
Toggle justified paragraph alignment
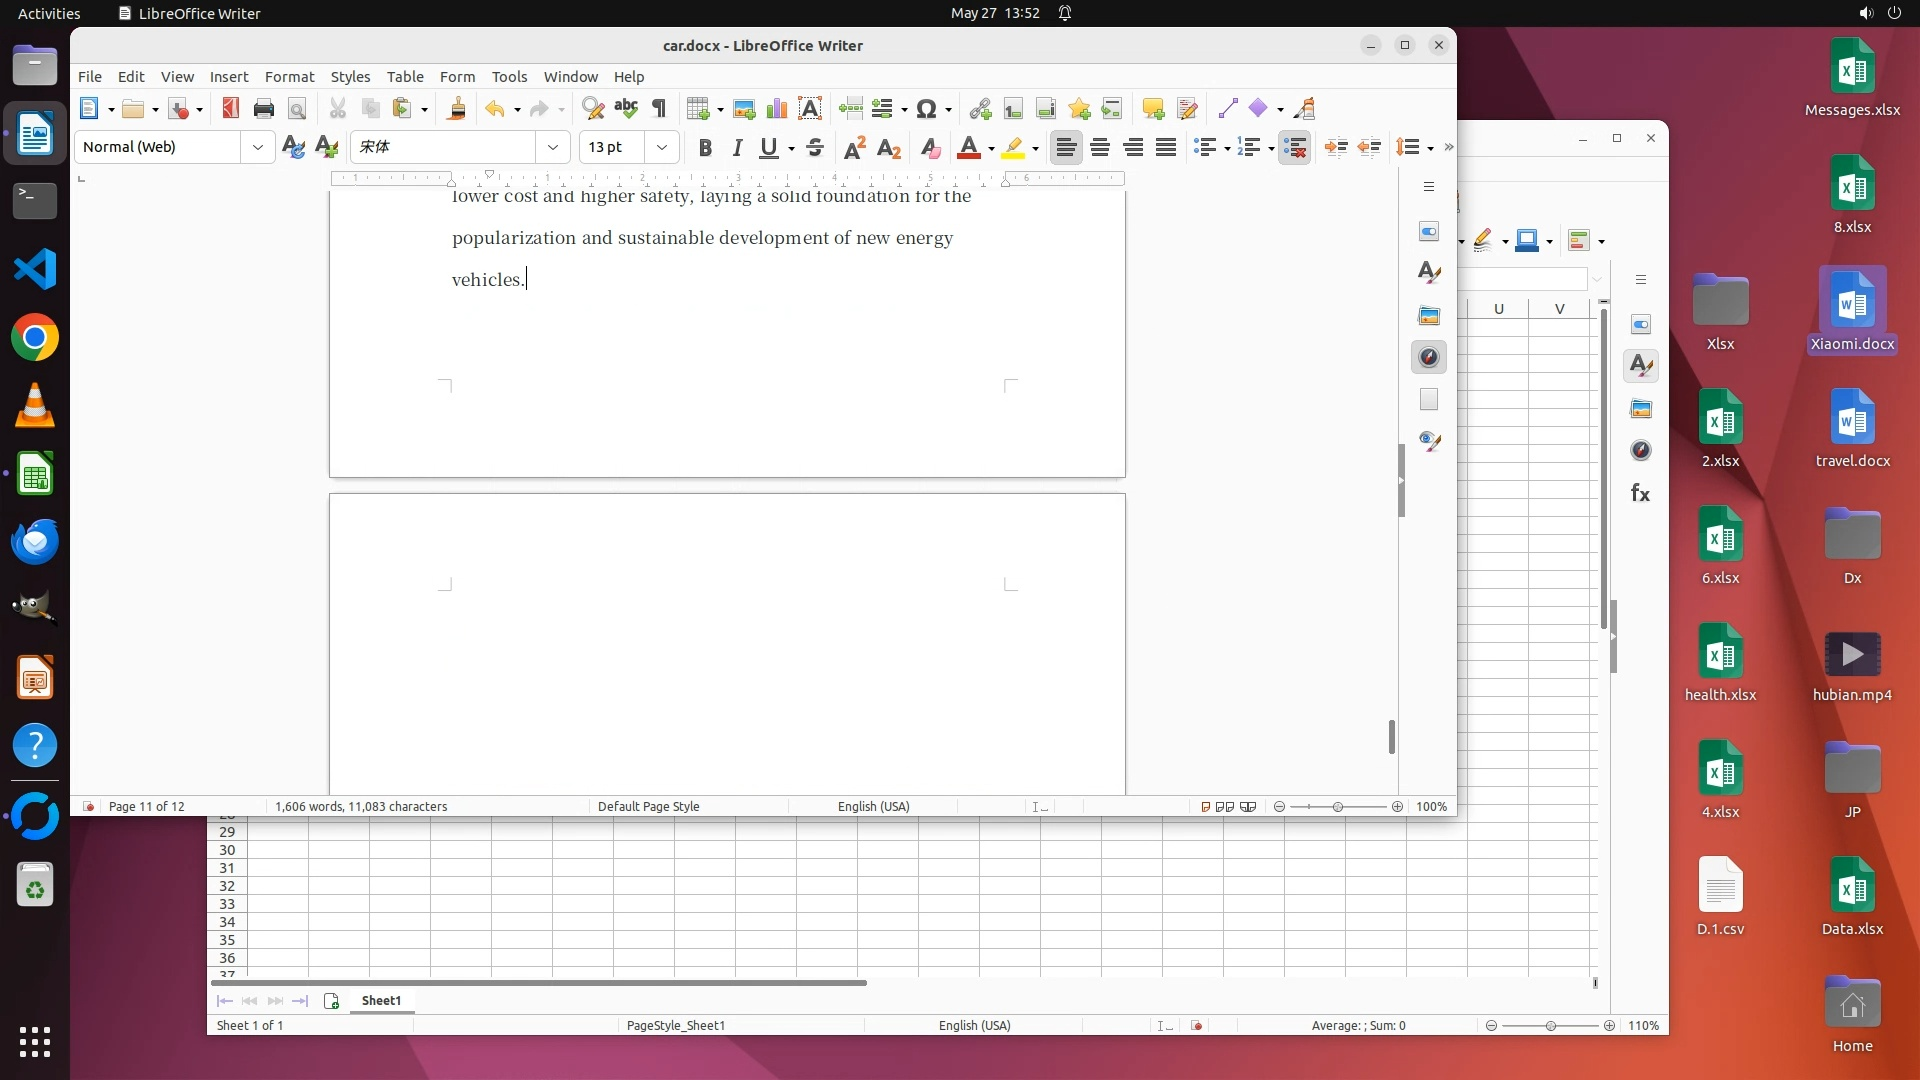[x=1166, y=148]
